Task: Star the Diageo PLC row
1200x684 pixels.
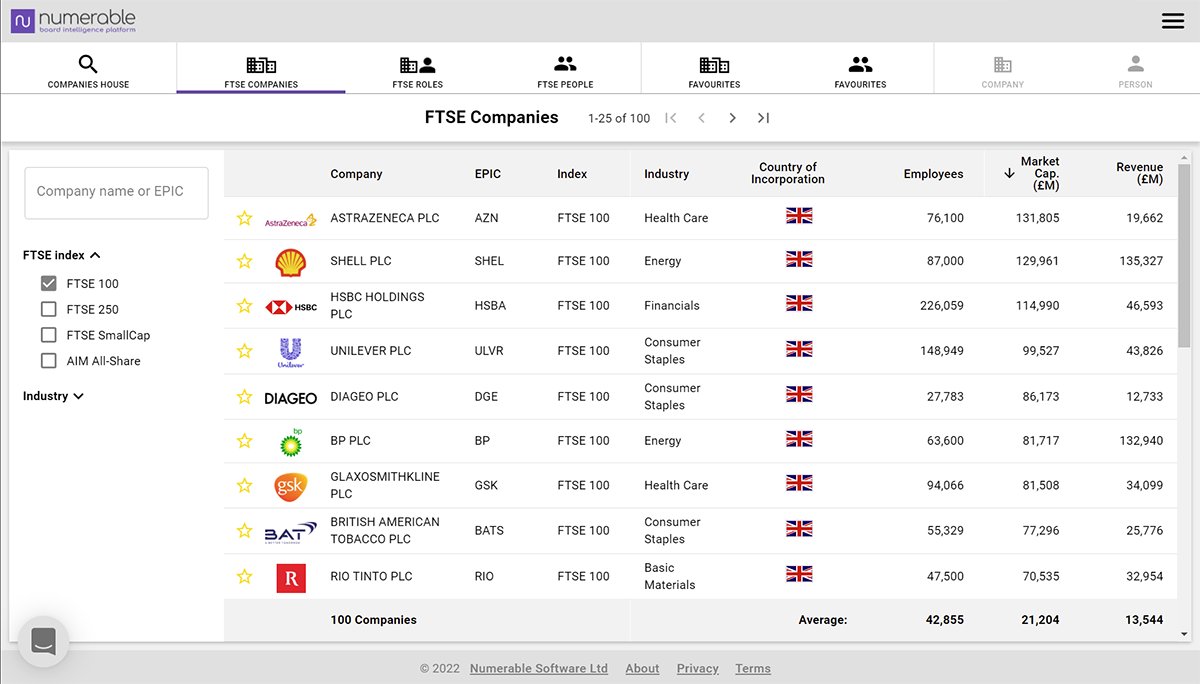Action: point(244,397)
